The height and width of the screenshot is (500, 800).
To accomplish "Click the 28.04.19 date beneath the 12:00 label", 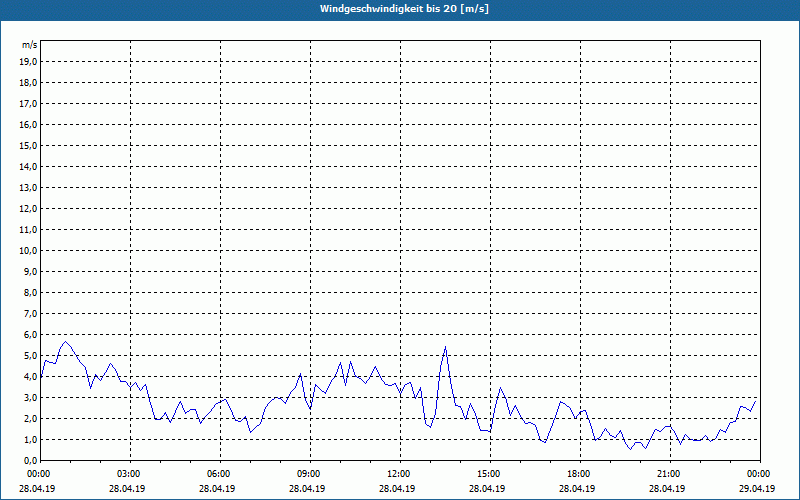I will point(398,489).
